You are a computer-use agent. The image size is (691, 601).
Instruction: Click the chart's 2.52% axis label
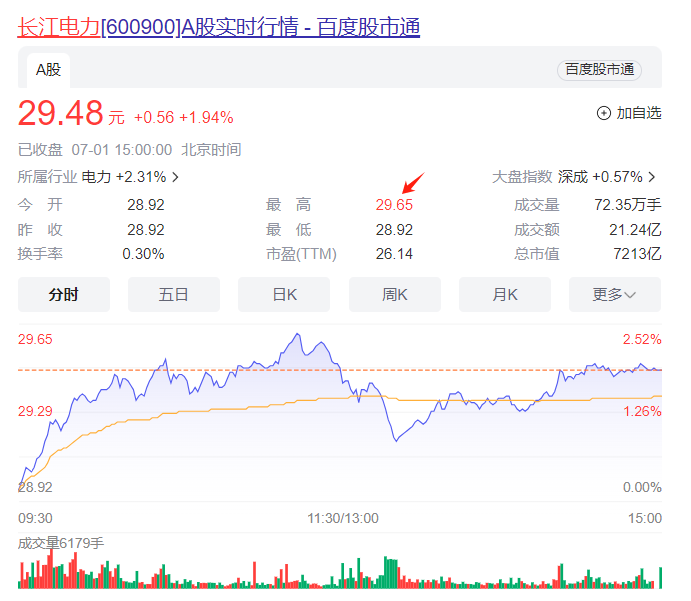pyautogui.click(x=642, y=339)
